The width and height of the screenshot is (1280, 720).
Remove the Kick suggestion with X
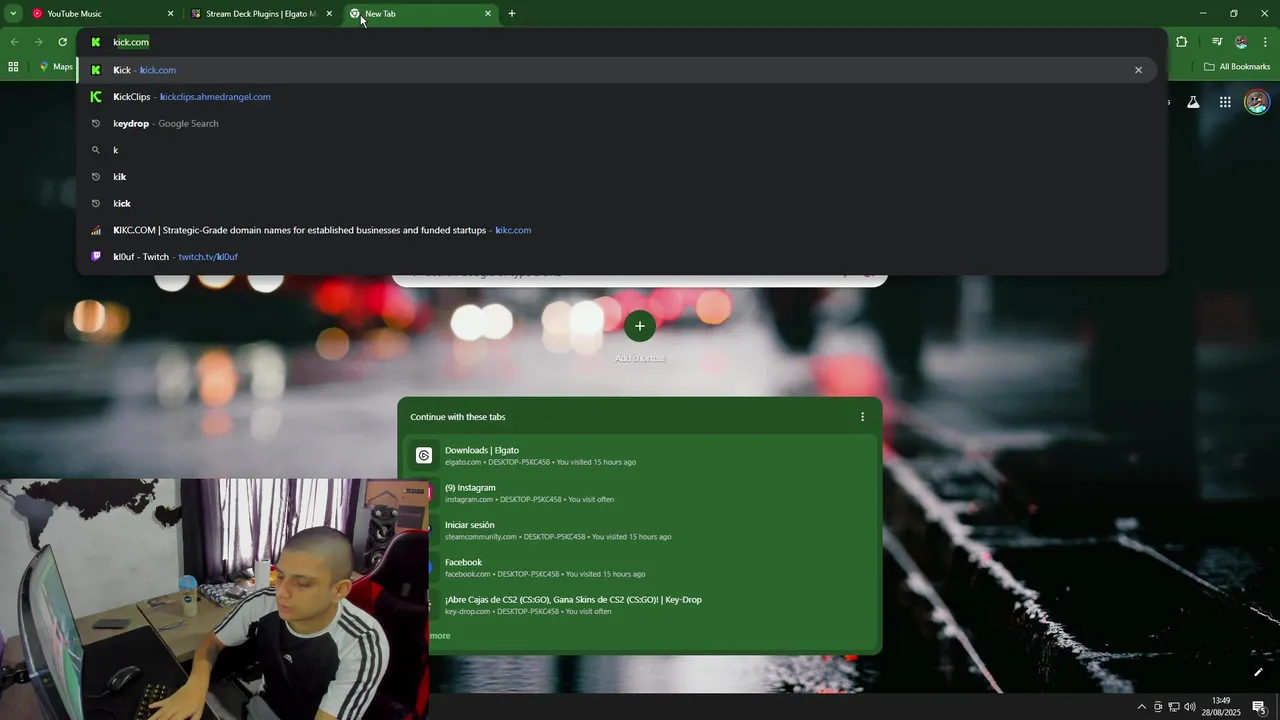1138,70
